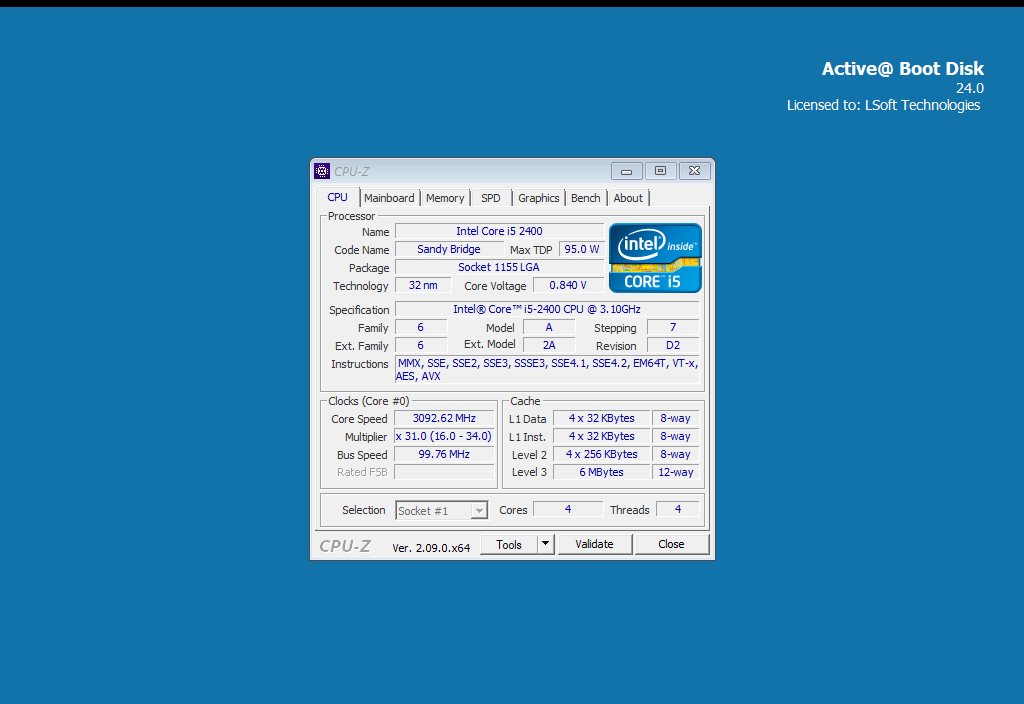Screen dimensions: 1024x704
Task: Click the Multiplier value x 31.0
Action: click(444, 436)
